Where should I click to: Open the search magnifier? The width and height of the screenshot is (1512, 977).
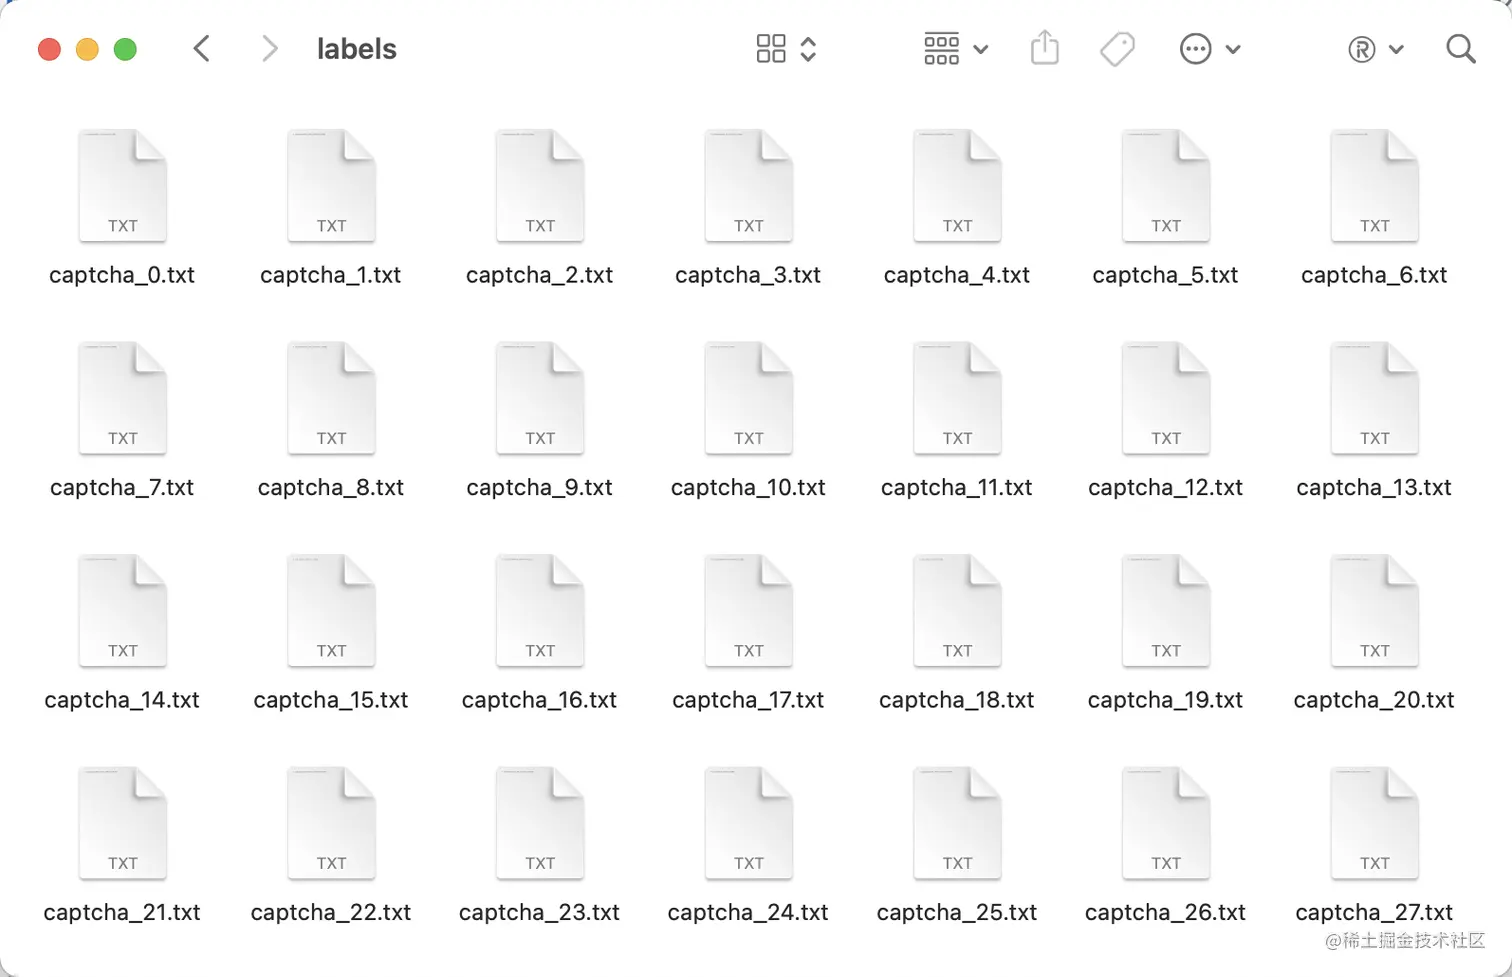coord(1461,49)
